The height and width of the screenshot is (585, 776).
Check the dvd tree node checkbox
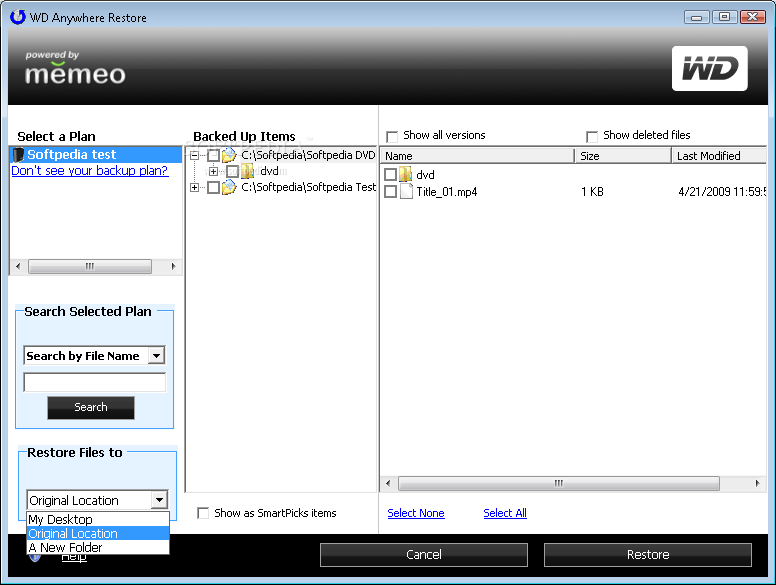coord(232,172)
